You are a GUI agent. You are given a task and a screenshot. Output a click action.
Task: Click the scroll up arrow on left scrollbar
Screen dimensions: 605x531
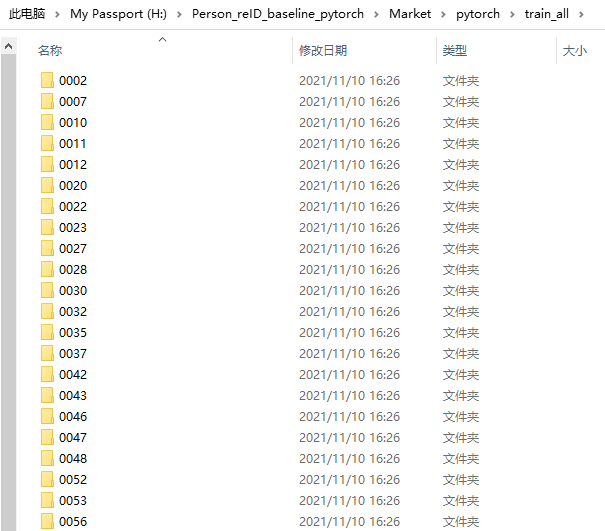[x=8, y=46]
